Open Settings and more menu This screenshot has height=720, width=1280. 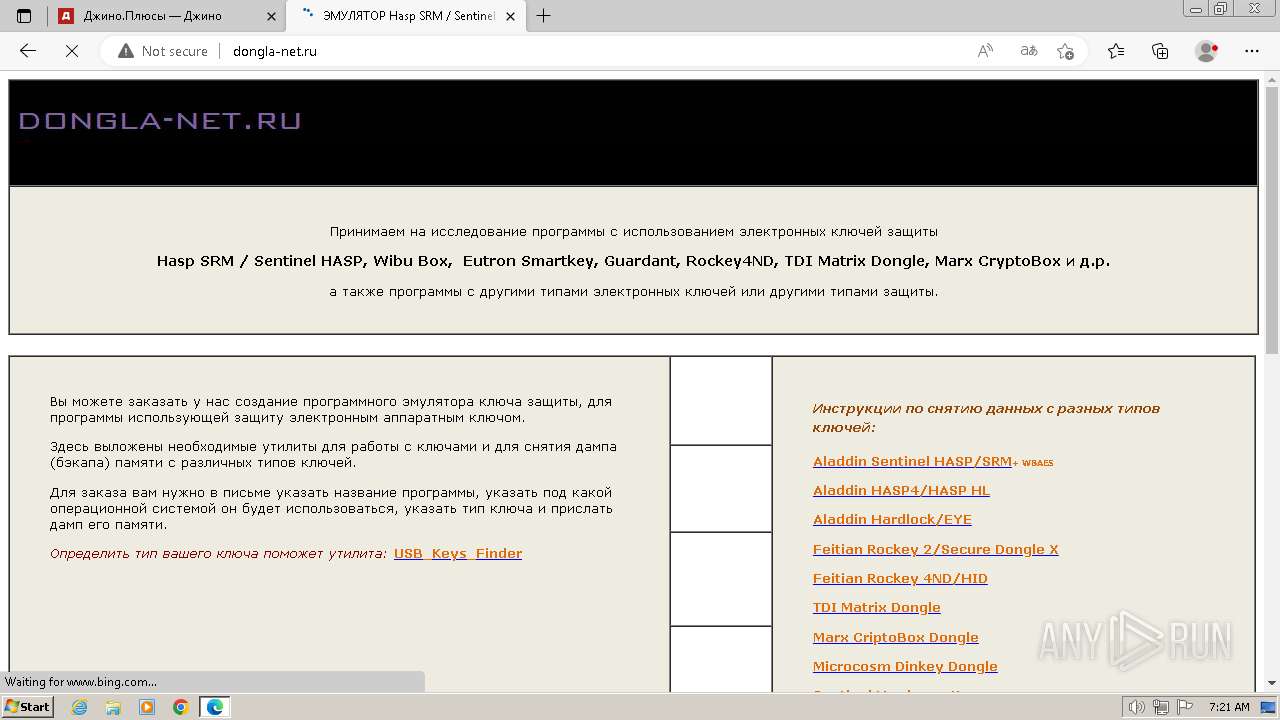(x=1252, y=51)
